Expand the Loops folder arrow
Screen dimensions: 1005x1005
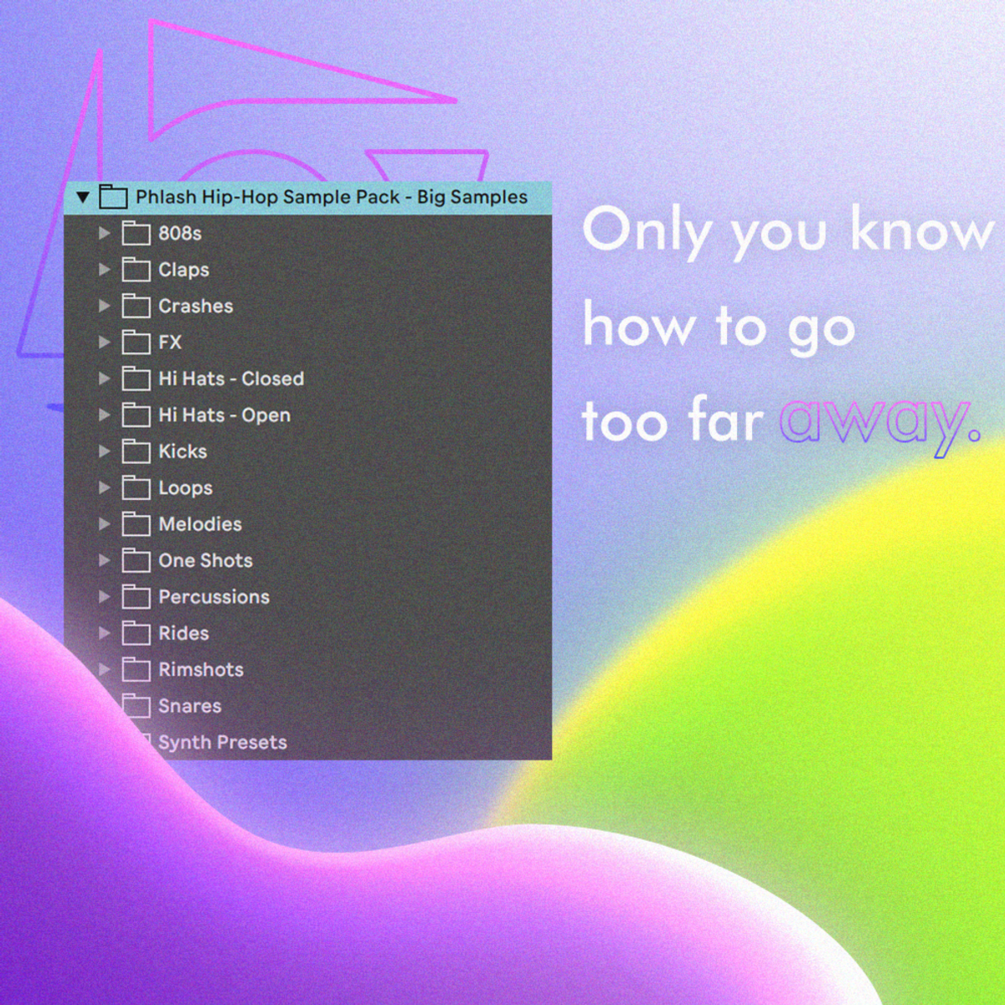[x=104, y=488]
